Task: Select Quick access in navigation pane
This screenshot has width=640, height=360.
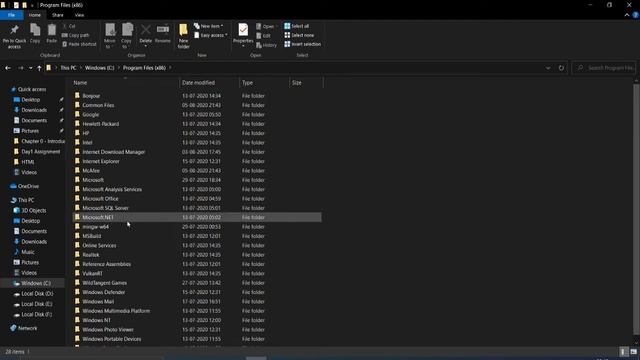Action: click(x=32, y=89)
